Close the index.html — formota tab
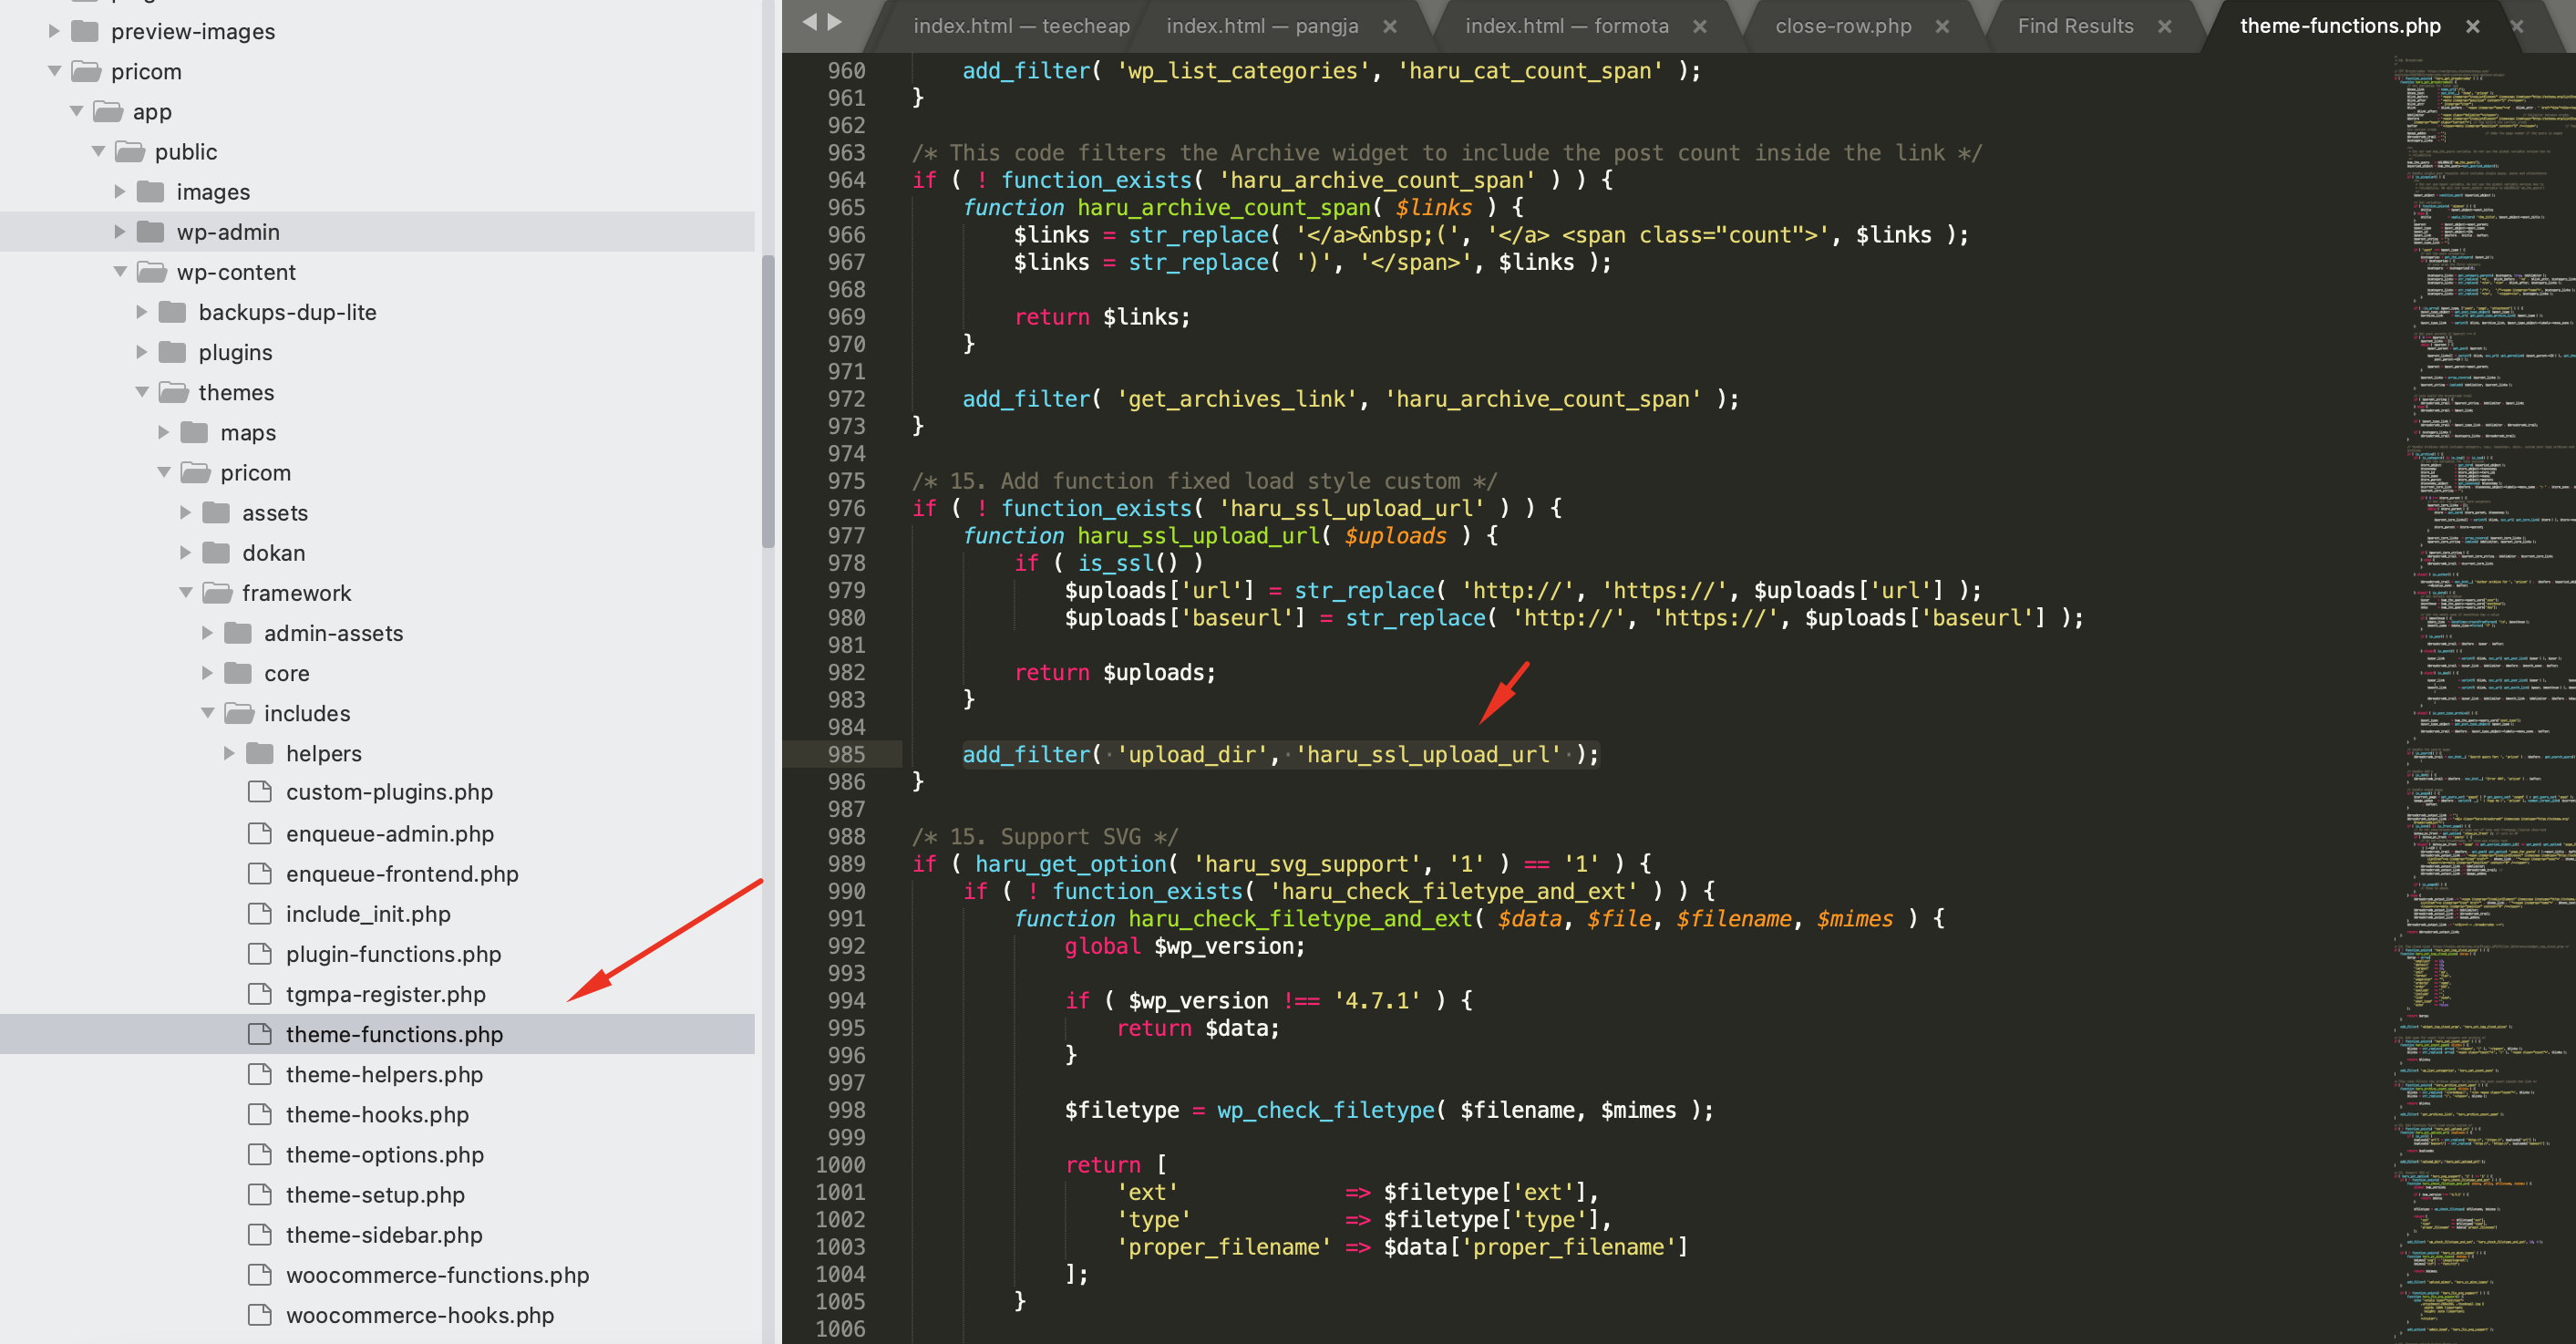The width and height of the screenshot is (2576, 1344). coord(1700,27)
